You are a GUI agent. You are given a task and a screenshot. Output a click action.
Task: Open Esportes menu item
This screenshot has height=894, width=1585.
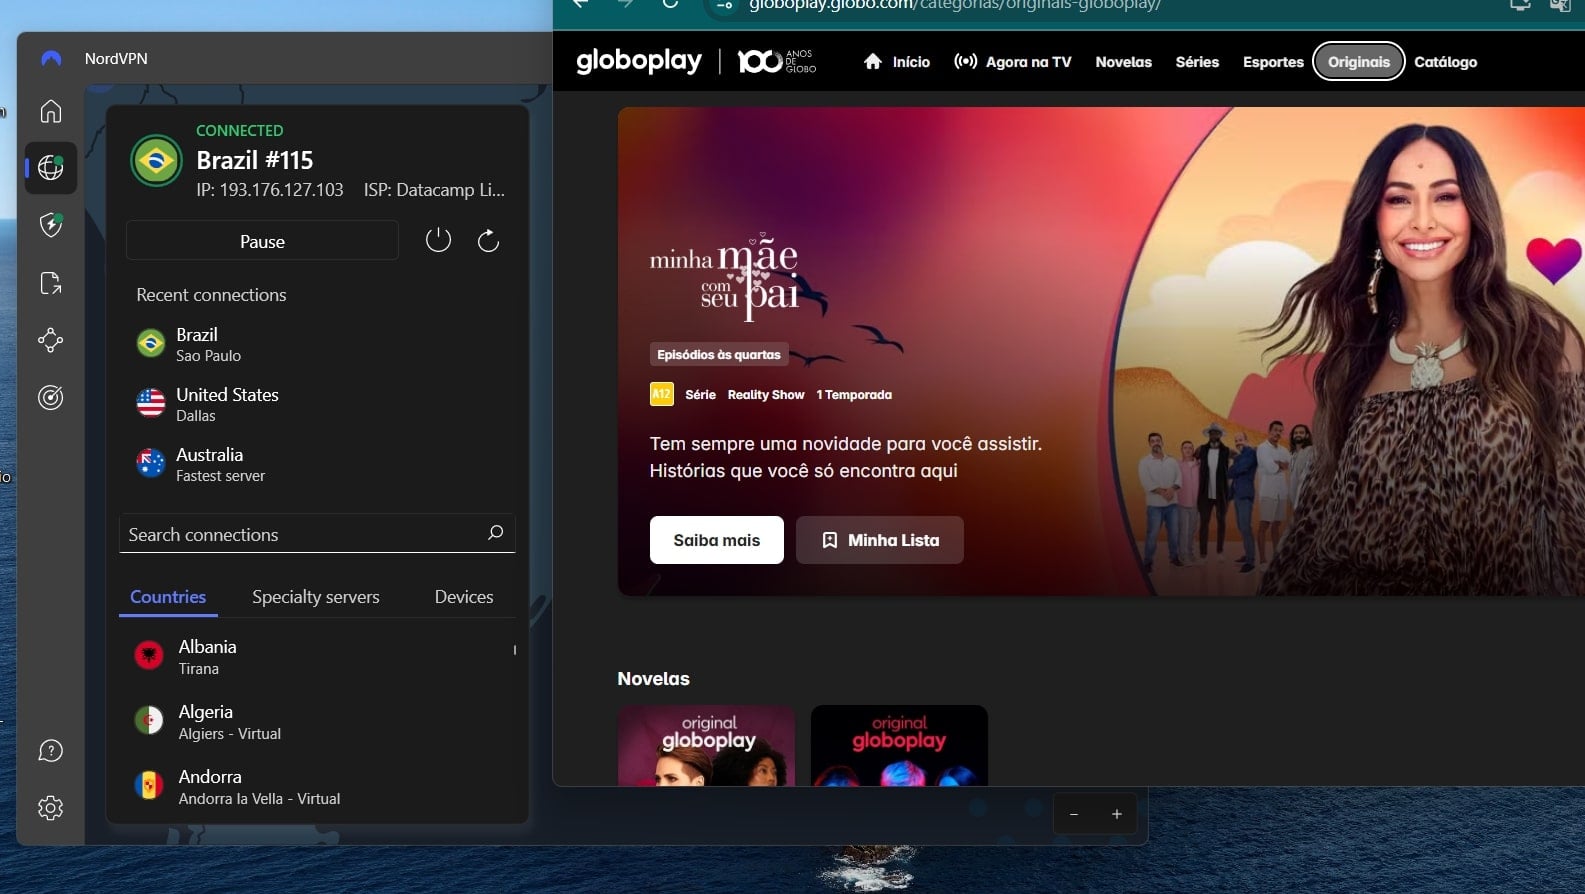[1273, 62]
